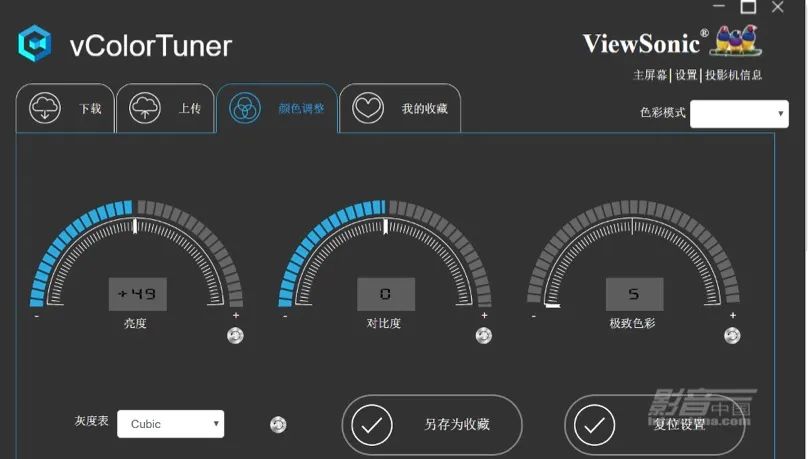Open the 设置 link at top right
Image resolution: width=808 pixels, height=459 pixels.
(x=686, y=75)
